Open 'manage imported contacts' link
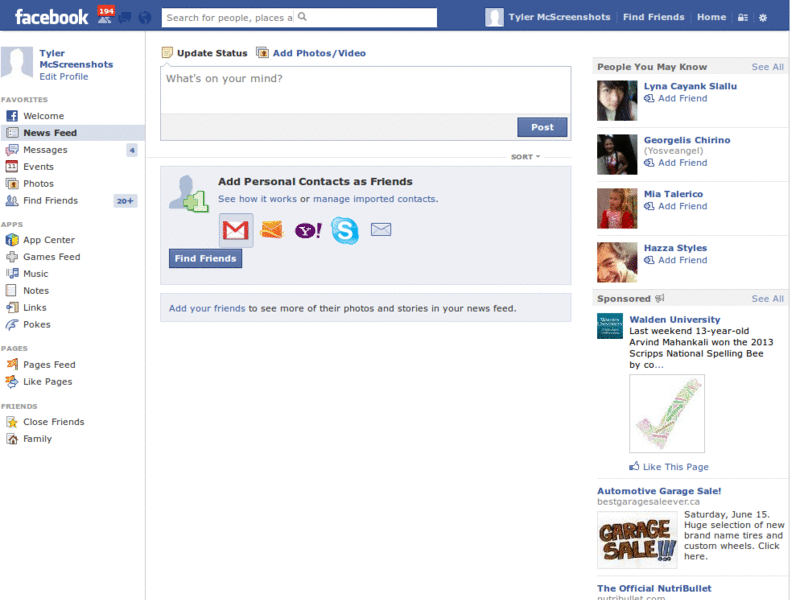 (374, 199)
